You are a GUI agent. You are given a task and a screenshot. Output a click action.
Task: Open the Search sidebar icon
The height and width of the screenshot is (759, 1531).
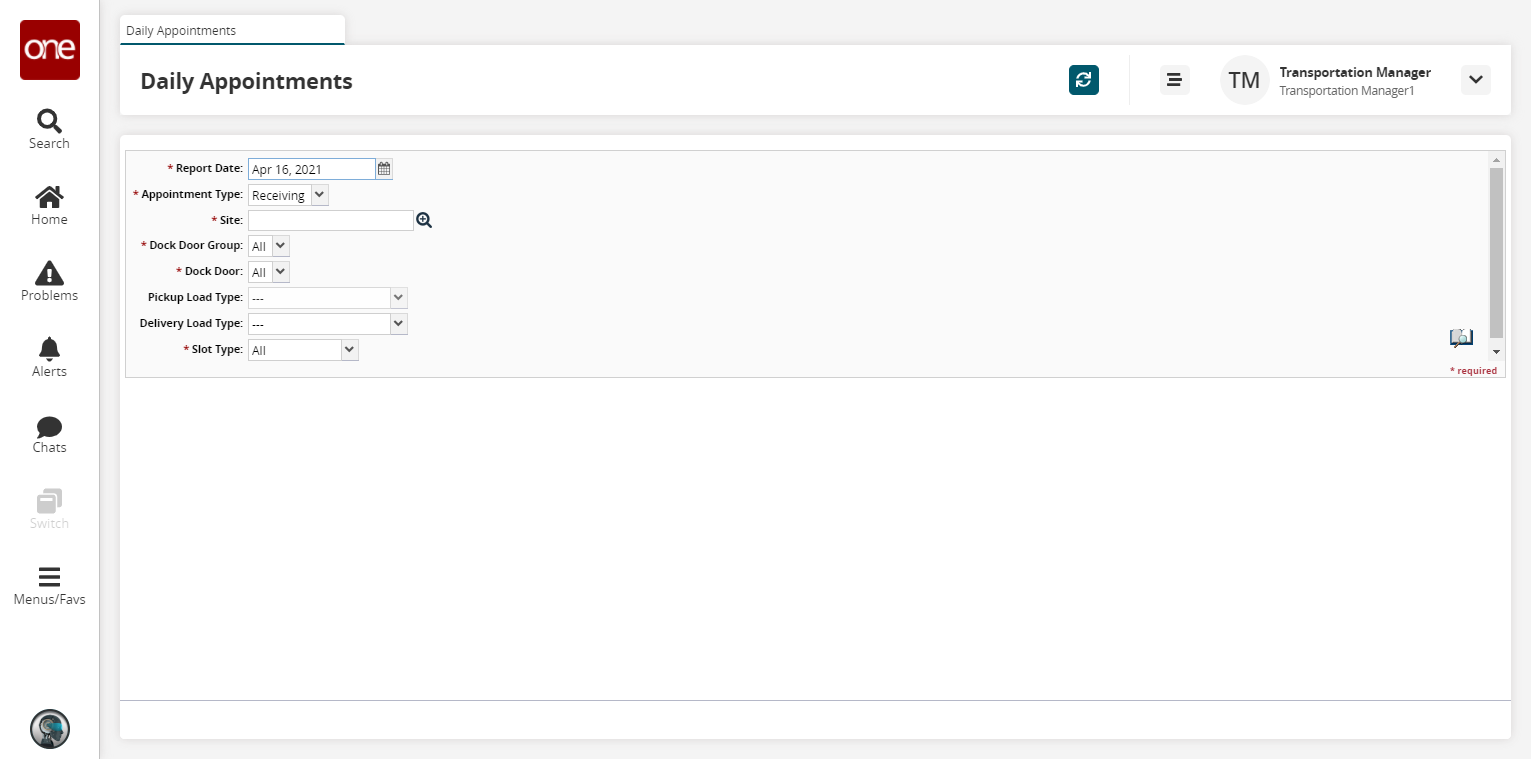click(x=49, y=129)
